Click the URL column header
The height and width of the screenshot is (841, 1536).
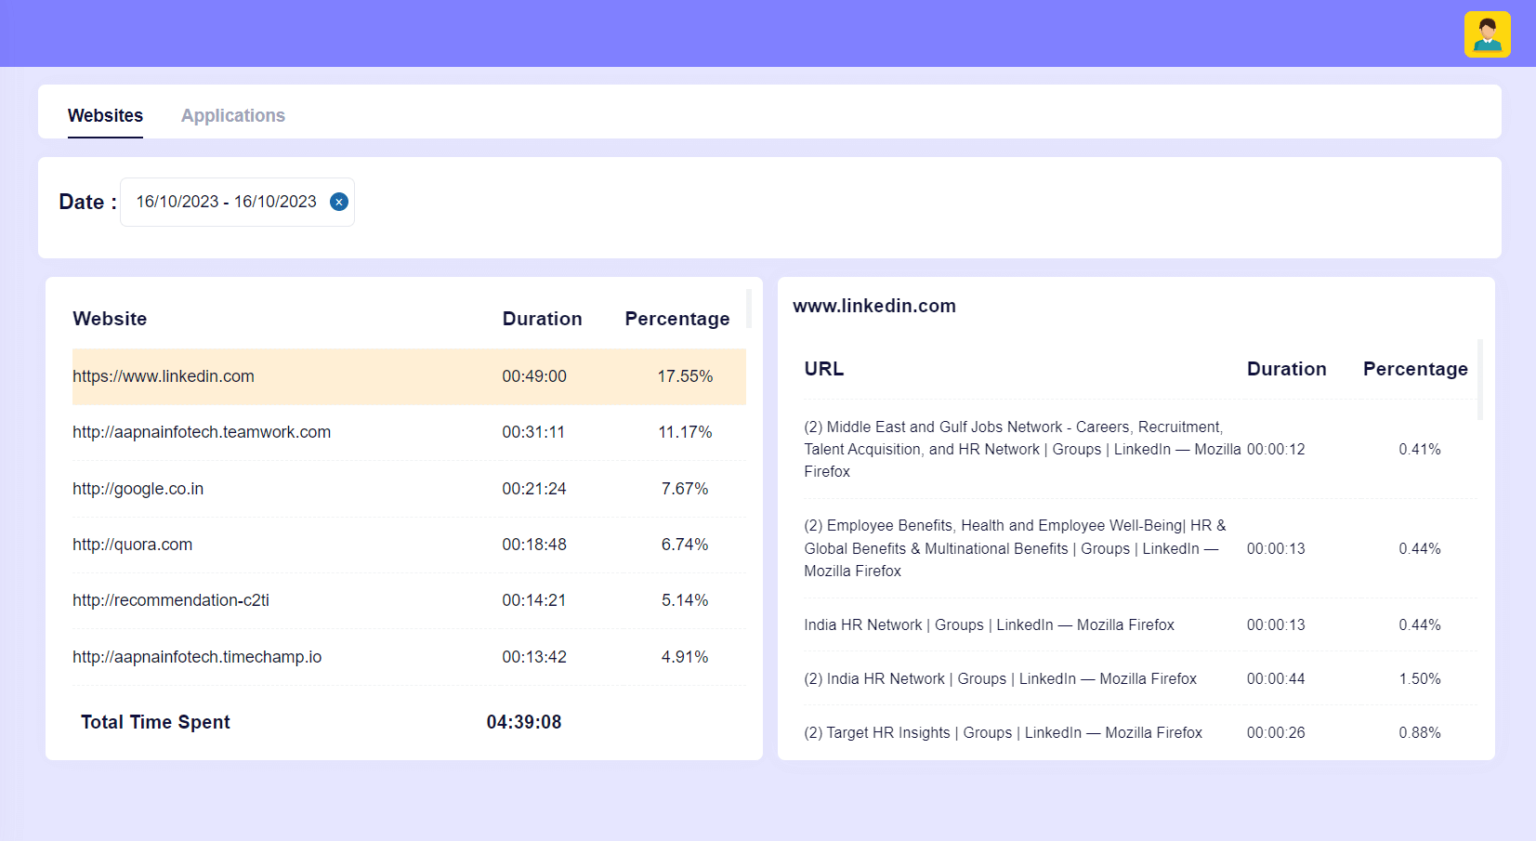point(824,369)
